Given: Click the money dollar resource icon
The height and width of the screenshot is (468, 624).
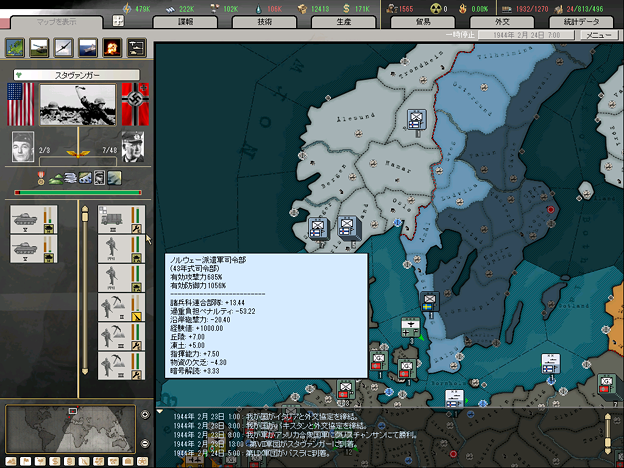Looking at the screenshot, I should click(x=347, y=8).
